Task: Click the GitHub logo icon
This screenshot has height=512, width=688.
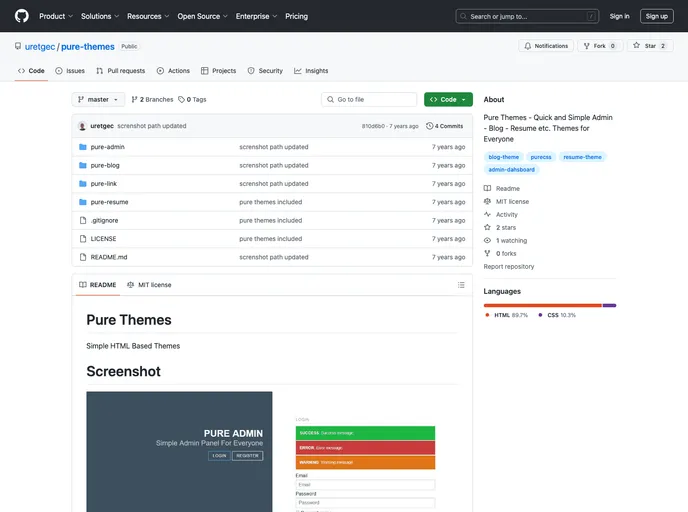Action: point(22,16)
